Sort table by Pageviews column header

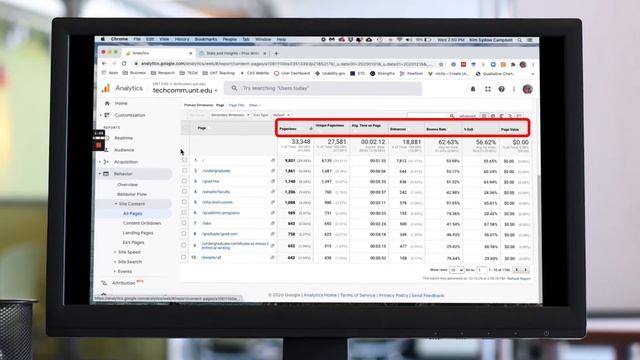pyautogui.click(x=288, y=129)
